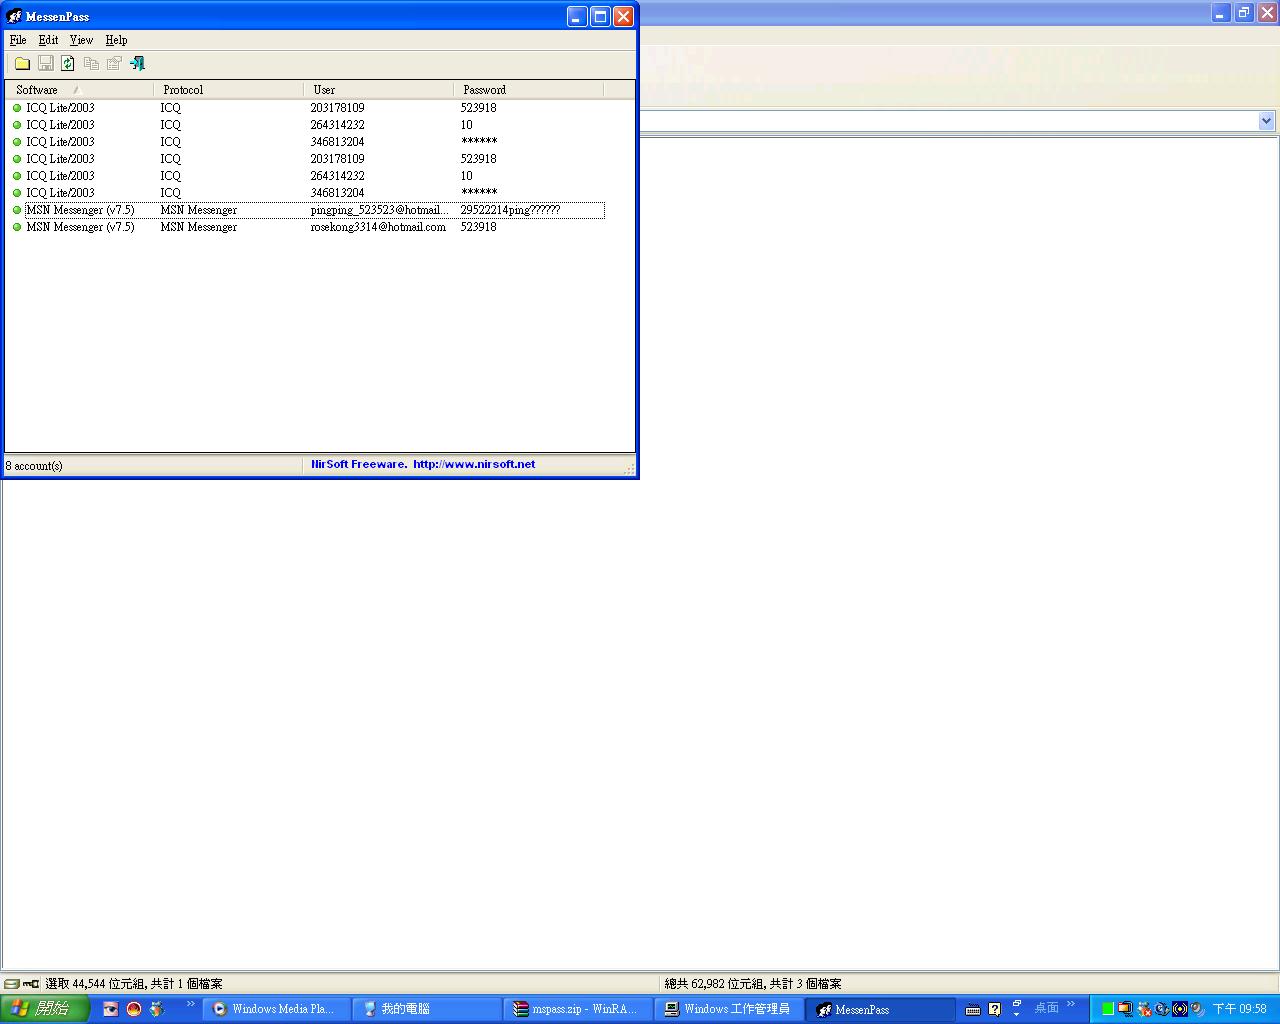Open the Edit menu

click(x=48, y=40)
